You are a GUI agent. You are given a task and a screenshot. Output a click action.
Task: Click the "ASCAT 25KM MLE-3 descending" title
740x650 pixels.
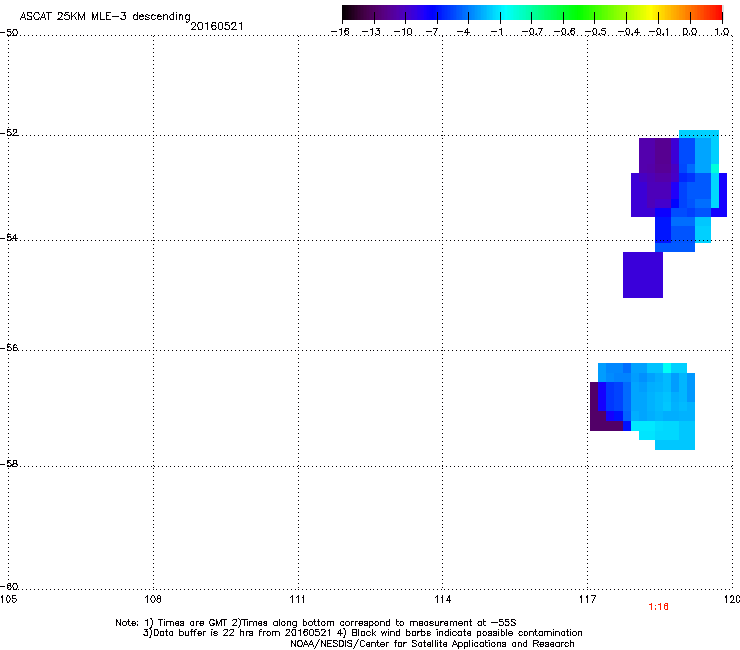tap(105, 16)
